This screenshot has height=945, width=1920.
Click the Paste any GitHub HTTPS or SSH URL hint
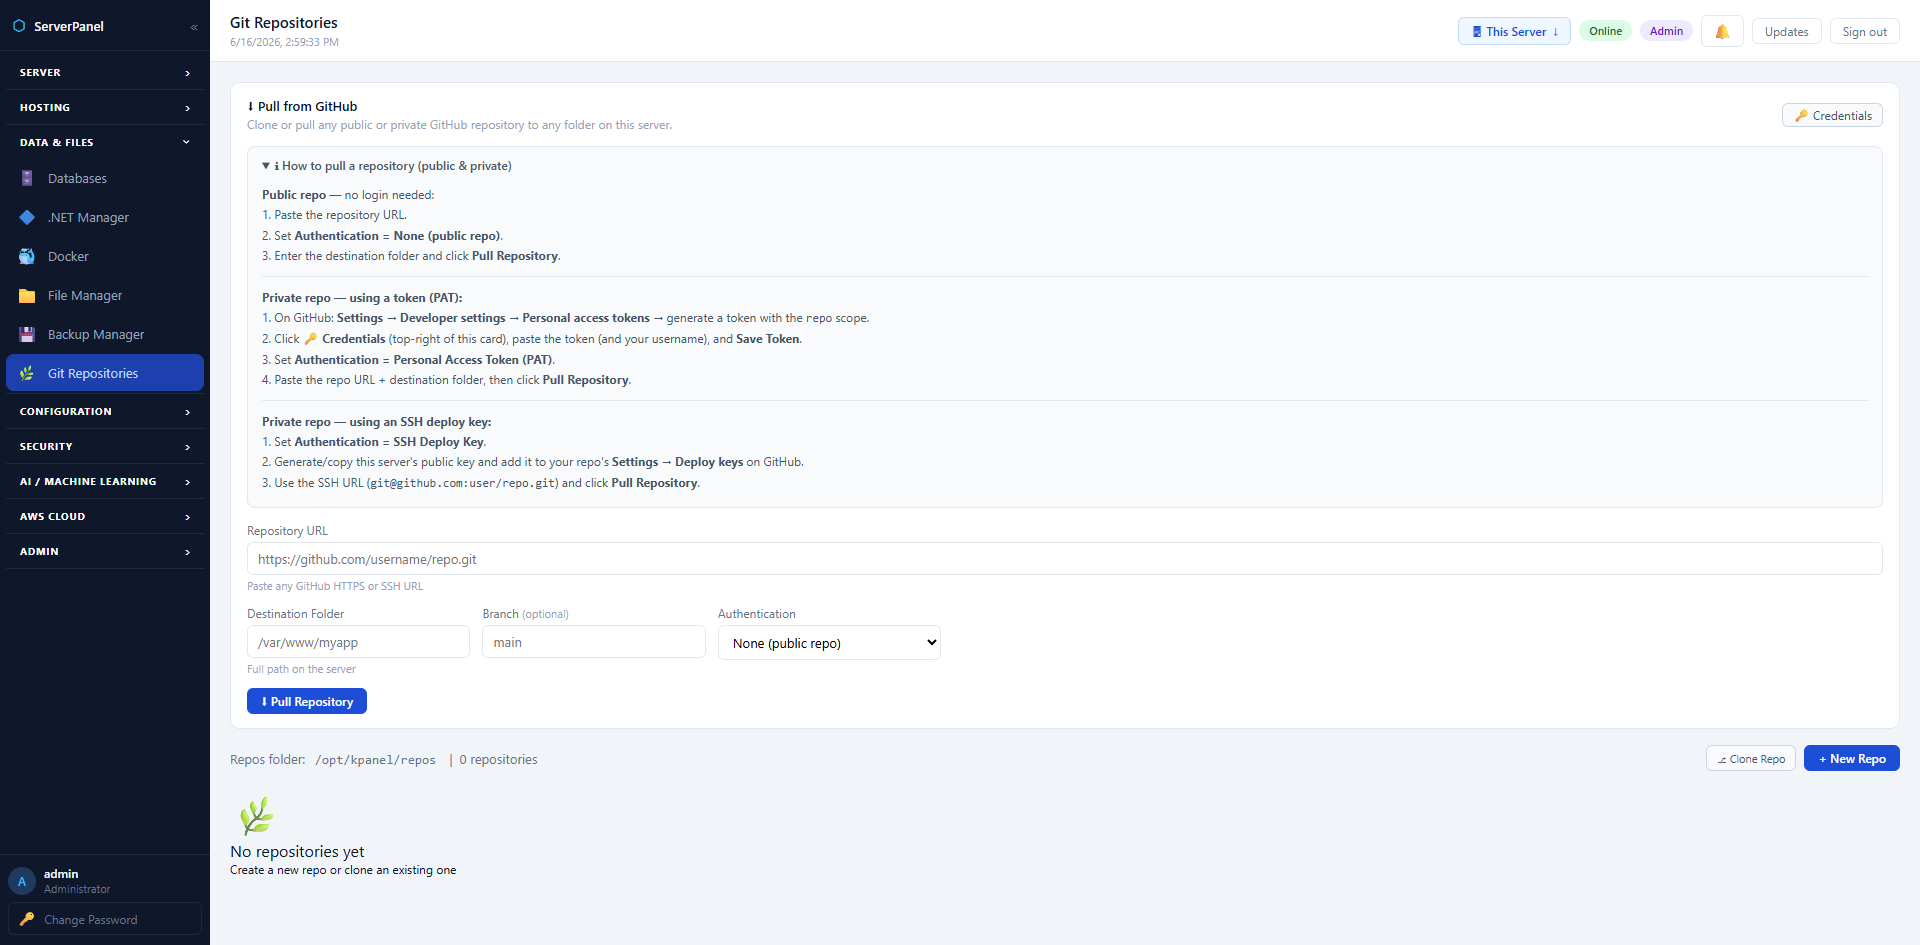point(335,586)
